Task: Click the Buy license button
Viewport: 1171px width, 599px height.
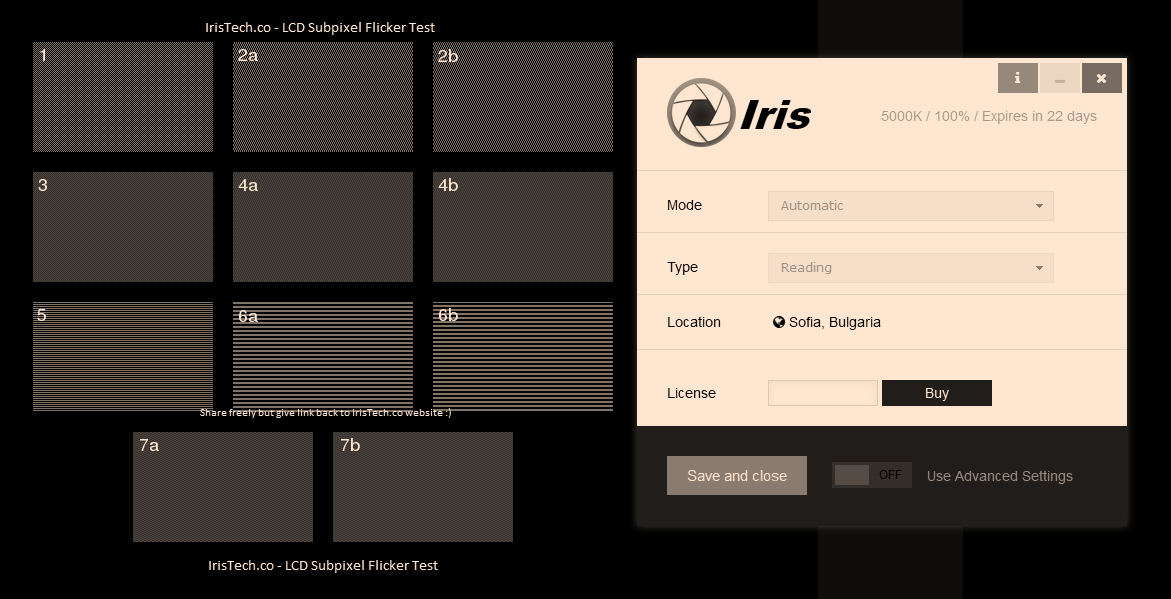Action: 937,393
